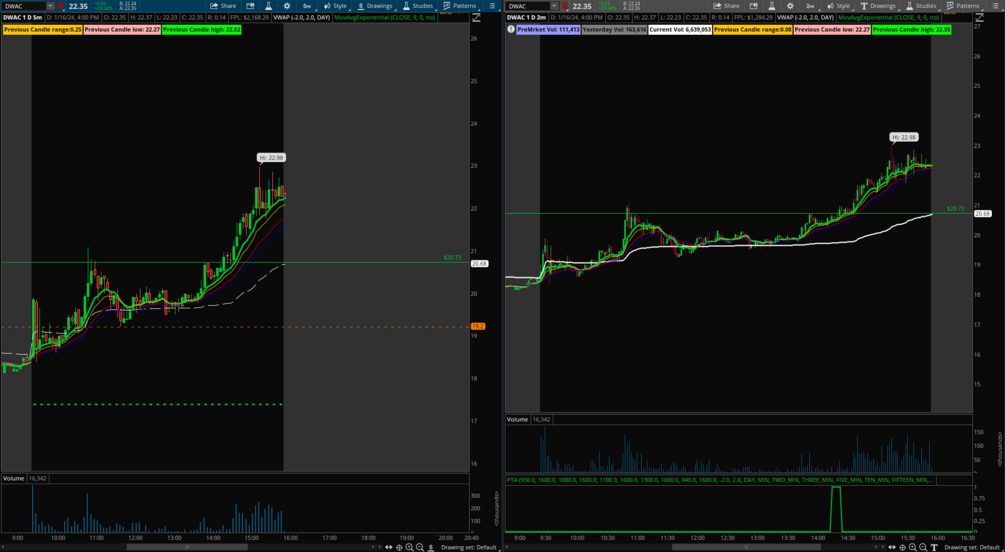Click the PreMrket Vol info exclamation icon
This screenshot has width=1005, height=552.
tap(510, 29)
